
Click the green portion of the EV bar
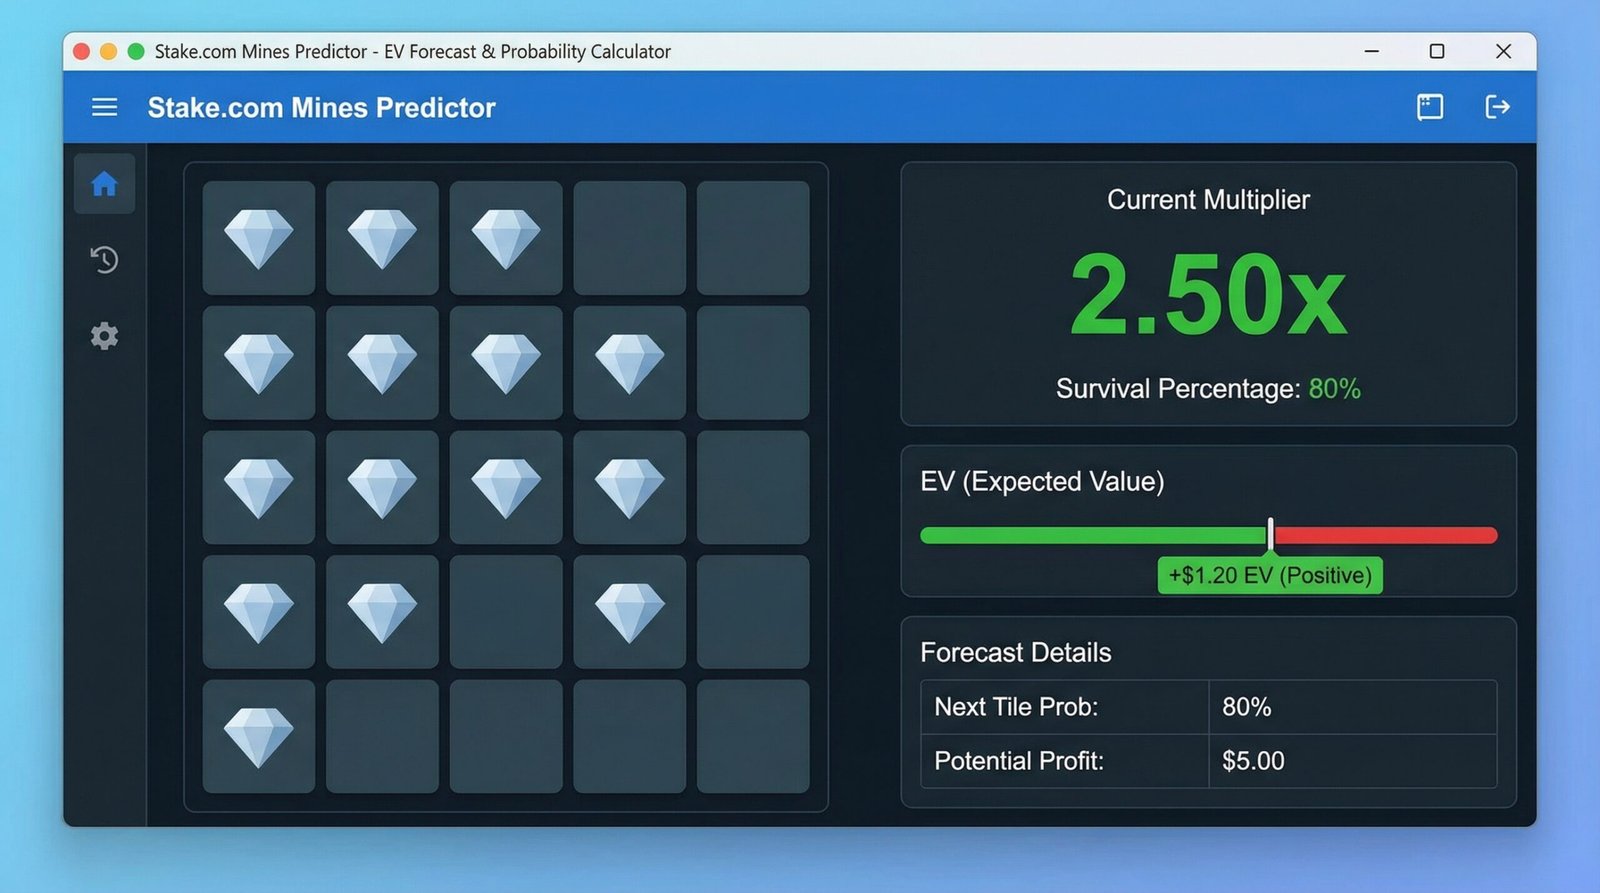pos(1093,536)
